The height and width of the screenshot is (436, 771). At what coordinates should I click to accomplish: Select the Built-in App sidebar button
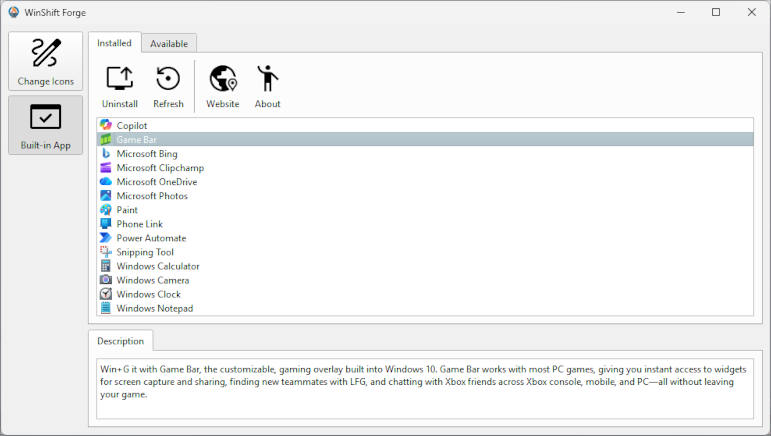45,125
